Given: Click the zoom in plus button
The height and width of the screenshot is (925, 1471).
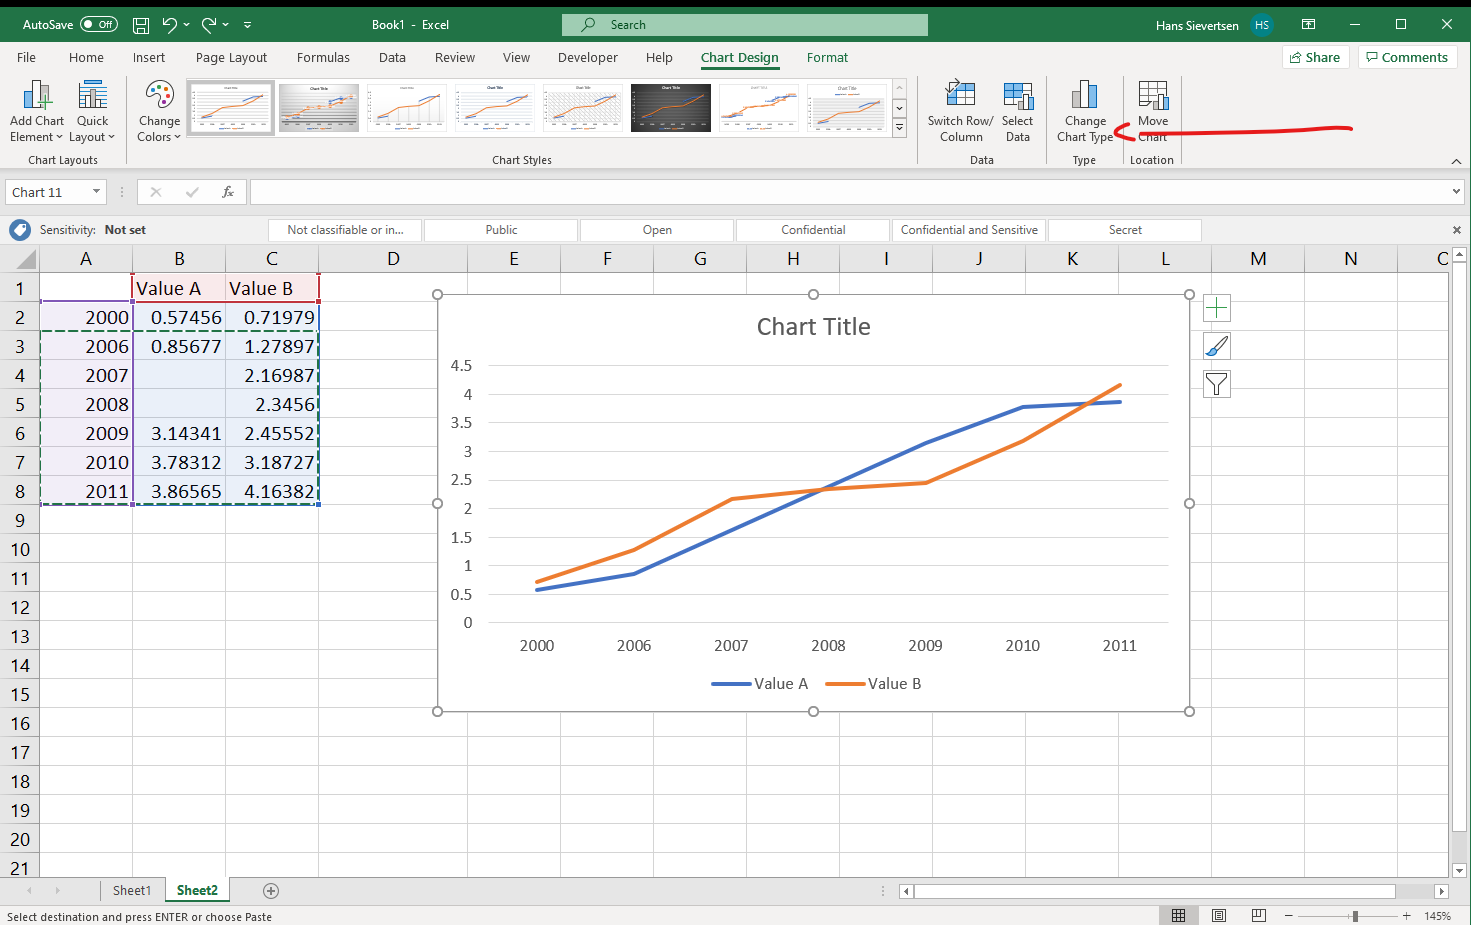Looking at the screenshot, I should 1406,915.
